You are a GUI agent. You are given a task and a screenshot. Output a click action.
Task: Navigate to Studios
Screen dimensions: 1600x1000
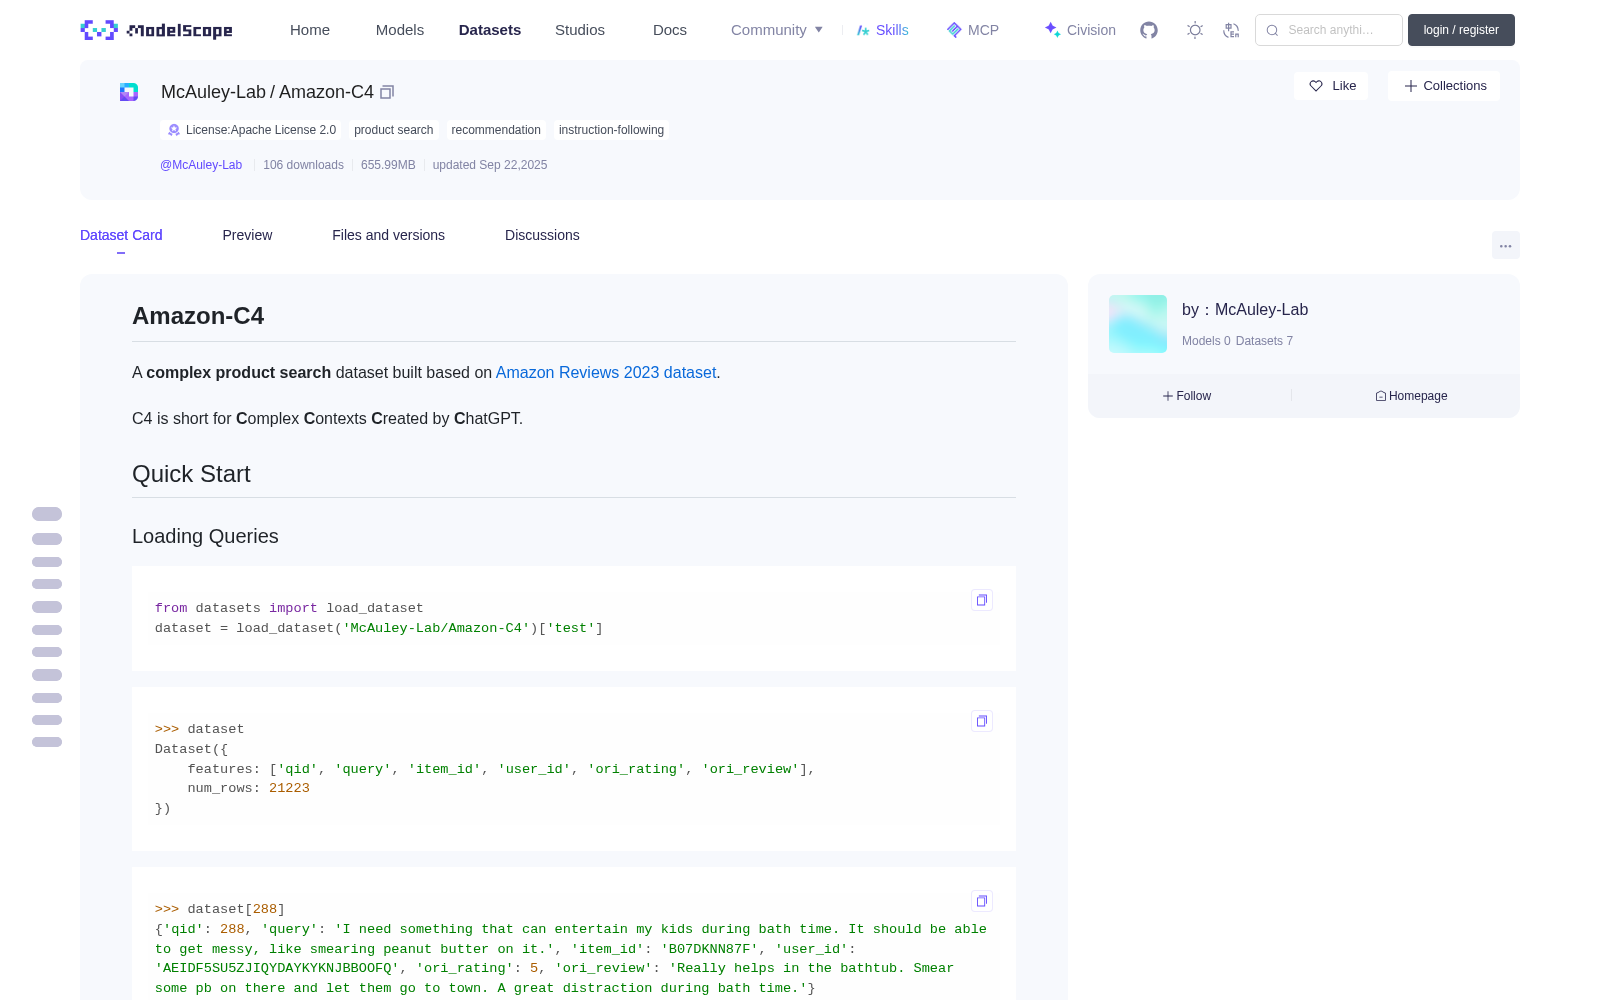pyautogui.click(x=580, y=30)
